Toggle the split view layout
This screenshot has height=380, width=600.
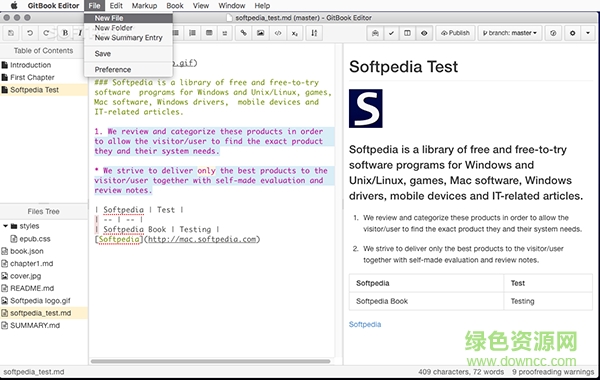[x=408, y=33]
